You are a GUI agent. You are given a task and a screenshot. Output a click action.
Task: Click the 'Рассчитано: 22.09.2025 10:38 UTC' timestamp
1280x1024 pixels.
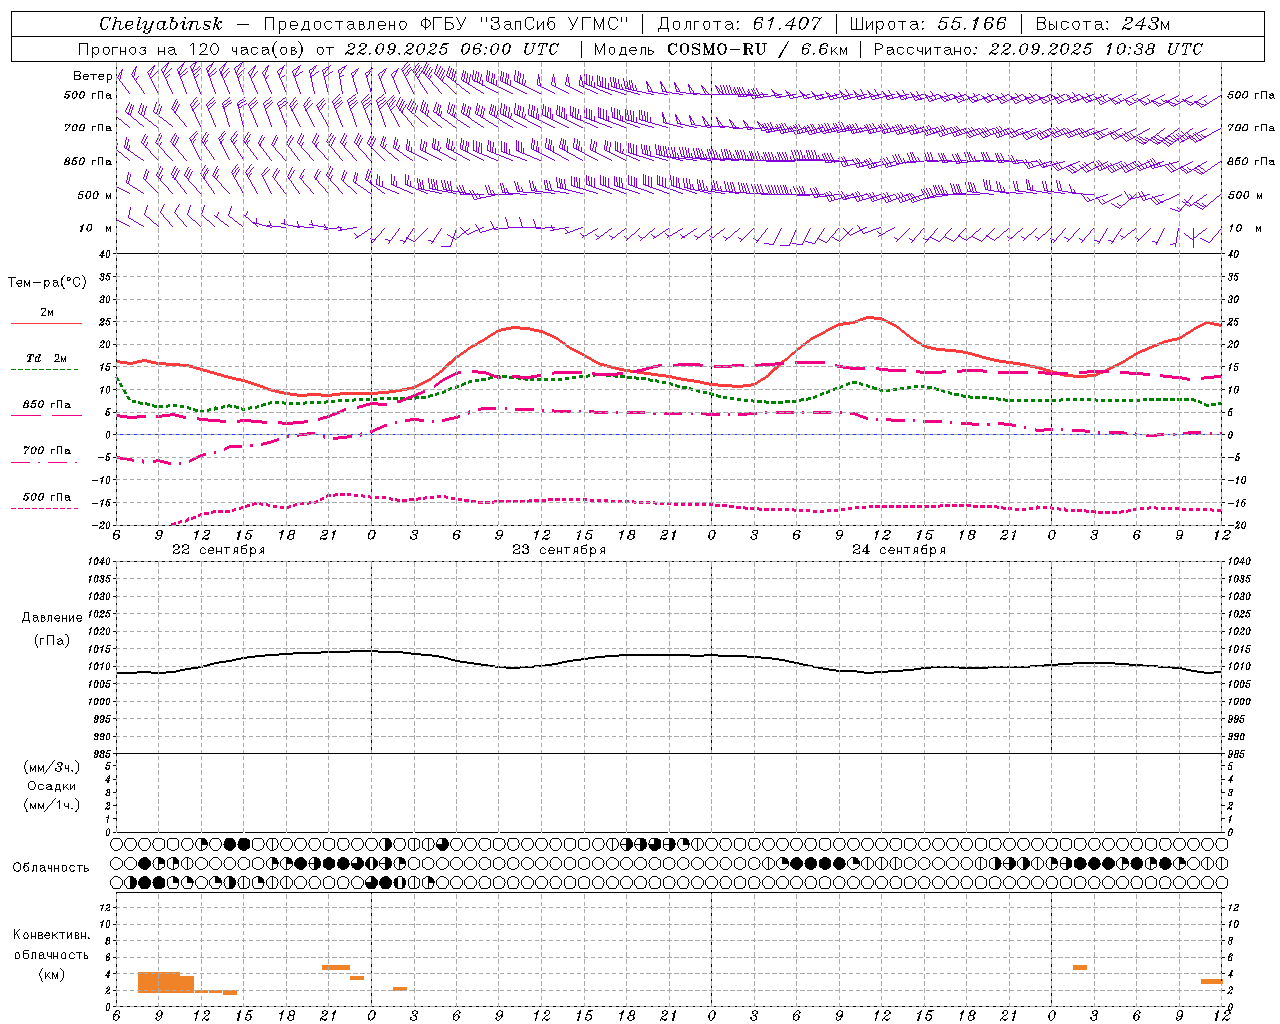coord(1038,49)
